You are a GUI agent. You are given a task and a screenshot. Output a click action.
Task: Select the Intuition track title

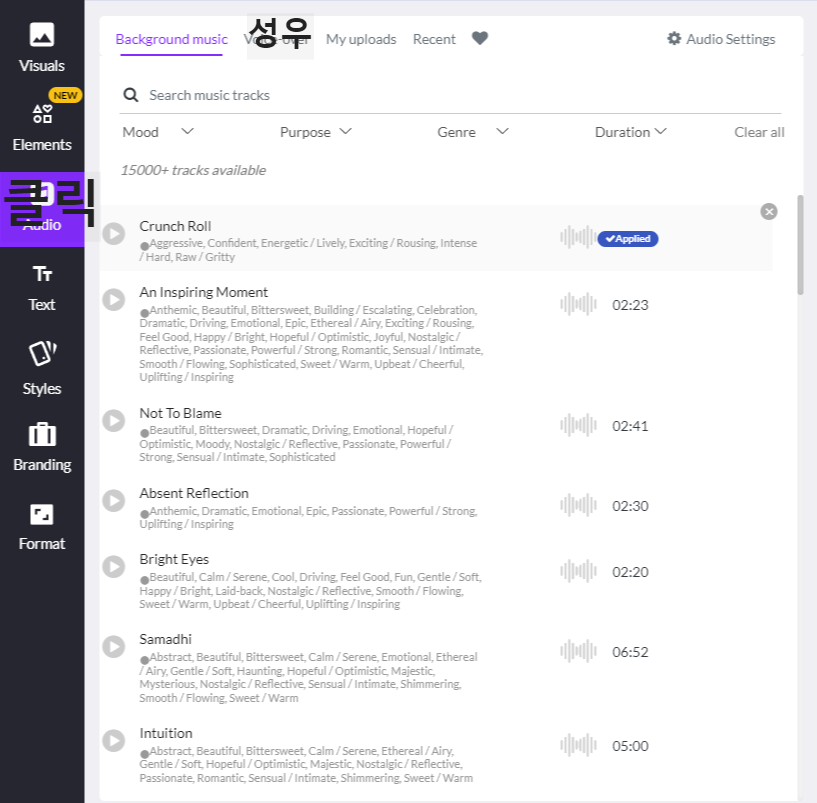click(x=166, y=733)
